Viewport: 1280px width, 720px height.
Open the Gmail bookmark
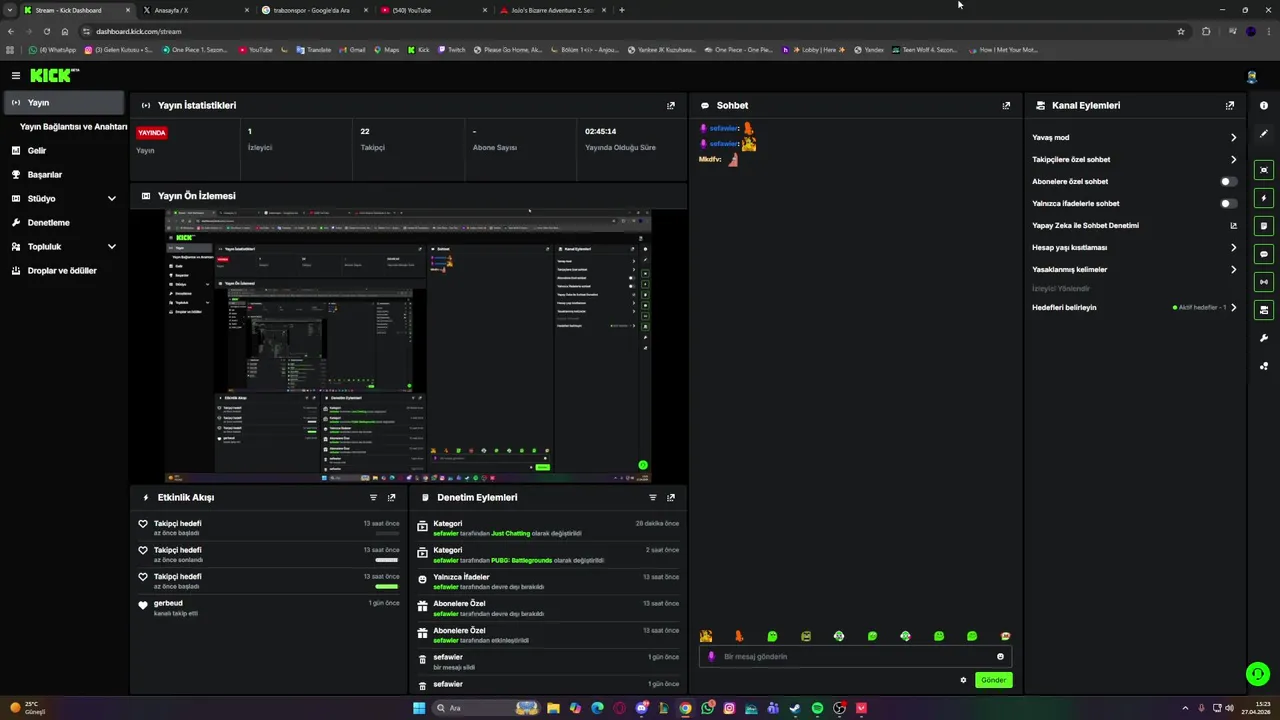point(352,50)
